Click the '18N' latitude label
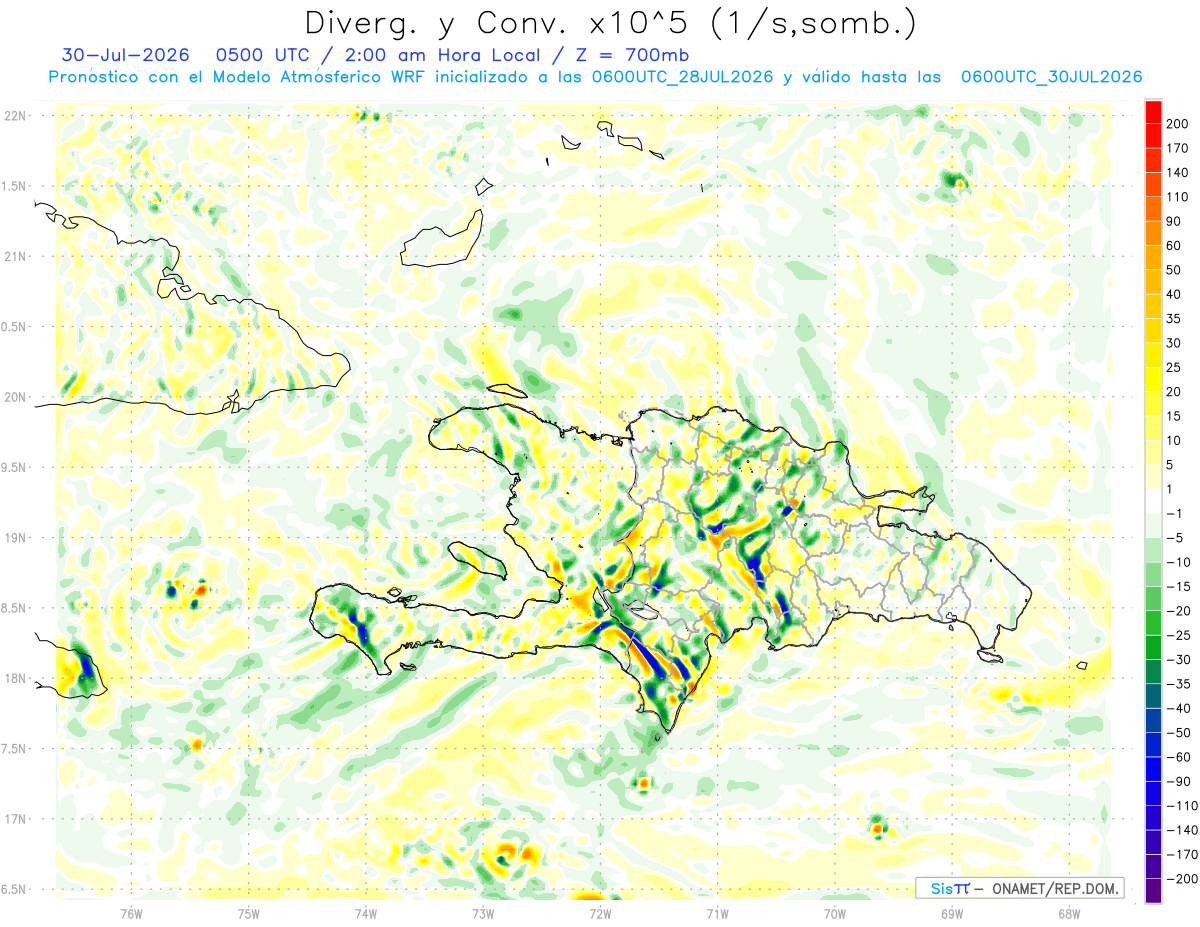The height and width of the screenshot is (927, 1200). point(14,679)
